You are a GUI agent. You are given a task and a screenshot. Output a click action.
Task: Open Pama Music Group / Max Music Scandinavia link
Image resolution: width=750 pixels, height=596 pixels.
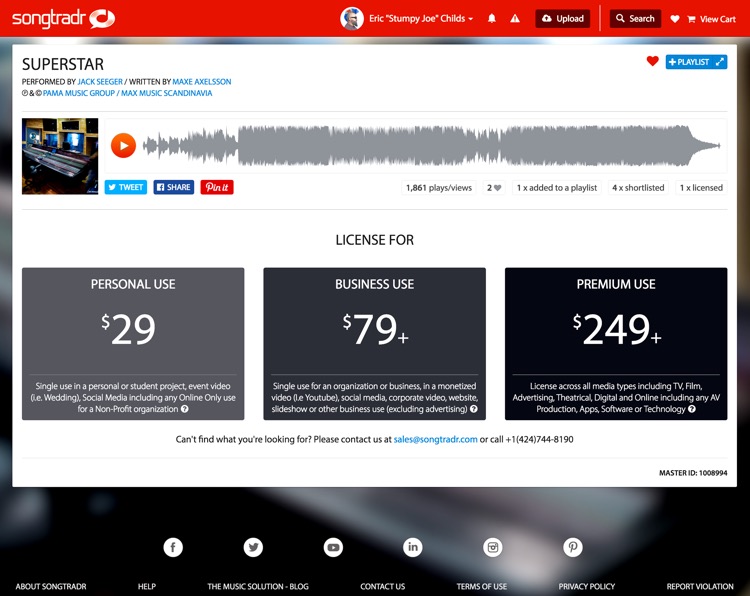127,93
